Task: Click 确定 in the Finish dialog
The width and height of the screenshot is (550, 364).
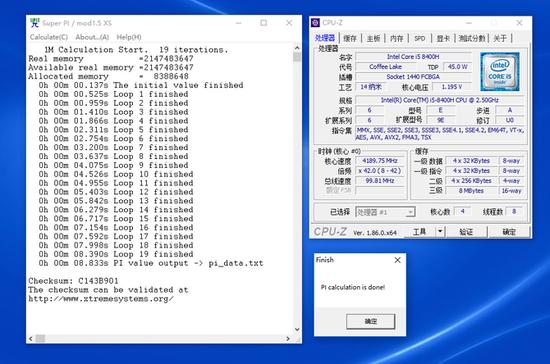Action: (370, 321)
